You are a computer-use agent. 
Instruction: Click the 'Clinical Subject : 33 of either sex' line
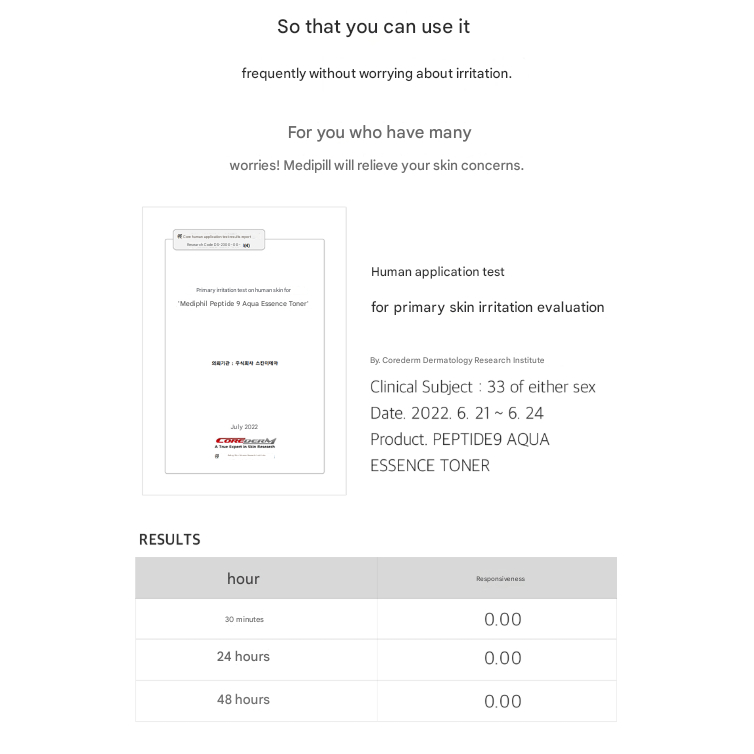(x=482, y=387)
